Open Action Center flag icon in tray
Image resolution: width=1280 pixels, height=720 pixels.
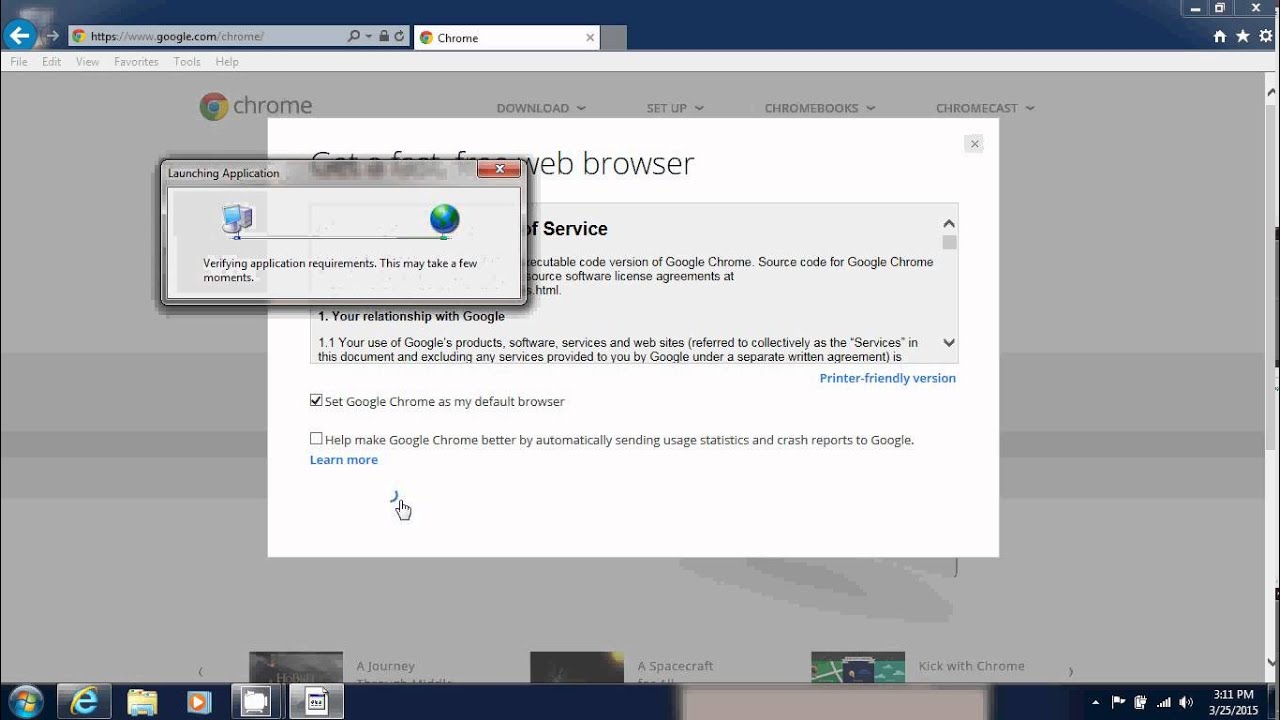(x=1119, y=702)
